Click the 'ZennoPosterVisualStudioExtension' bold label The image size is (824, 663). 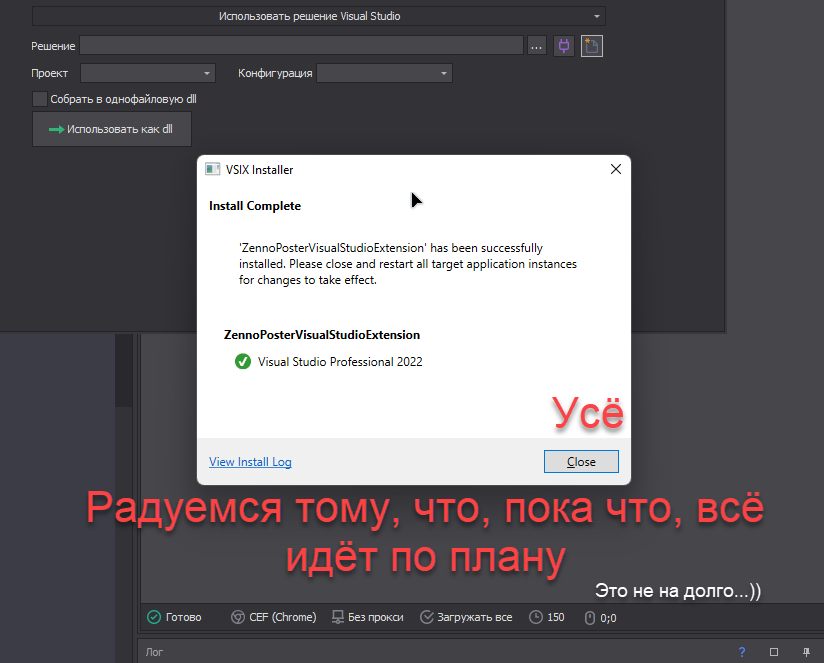pos(322,335)
